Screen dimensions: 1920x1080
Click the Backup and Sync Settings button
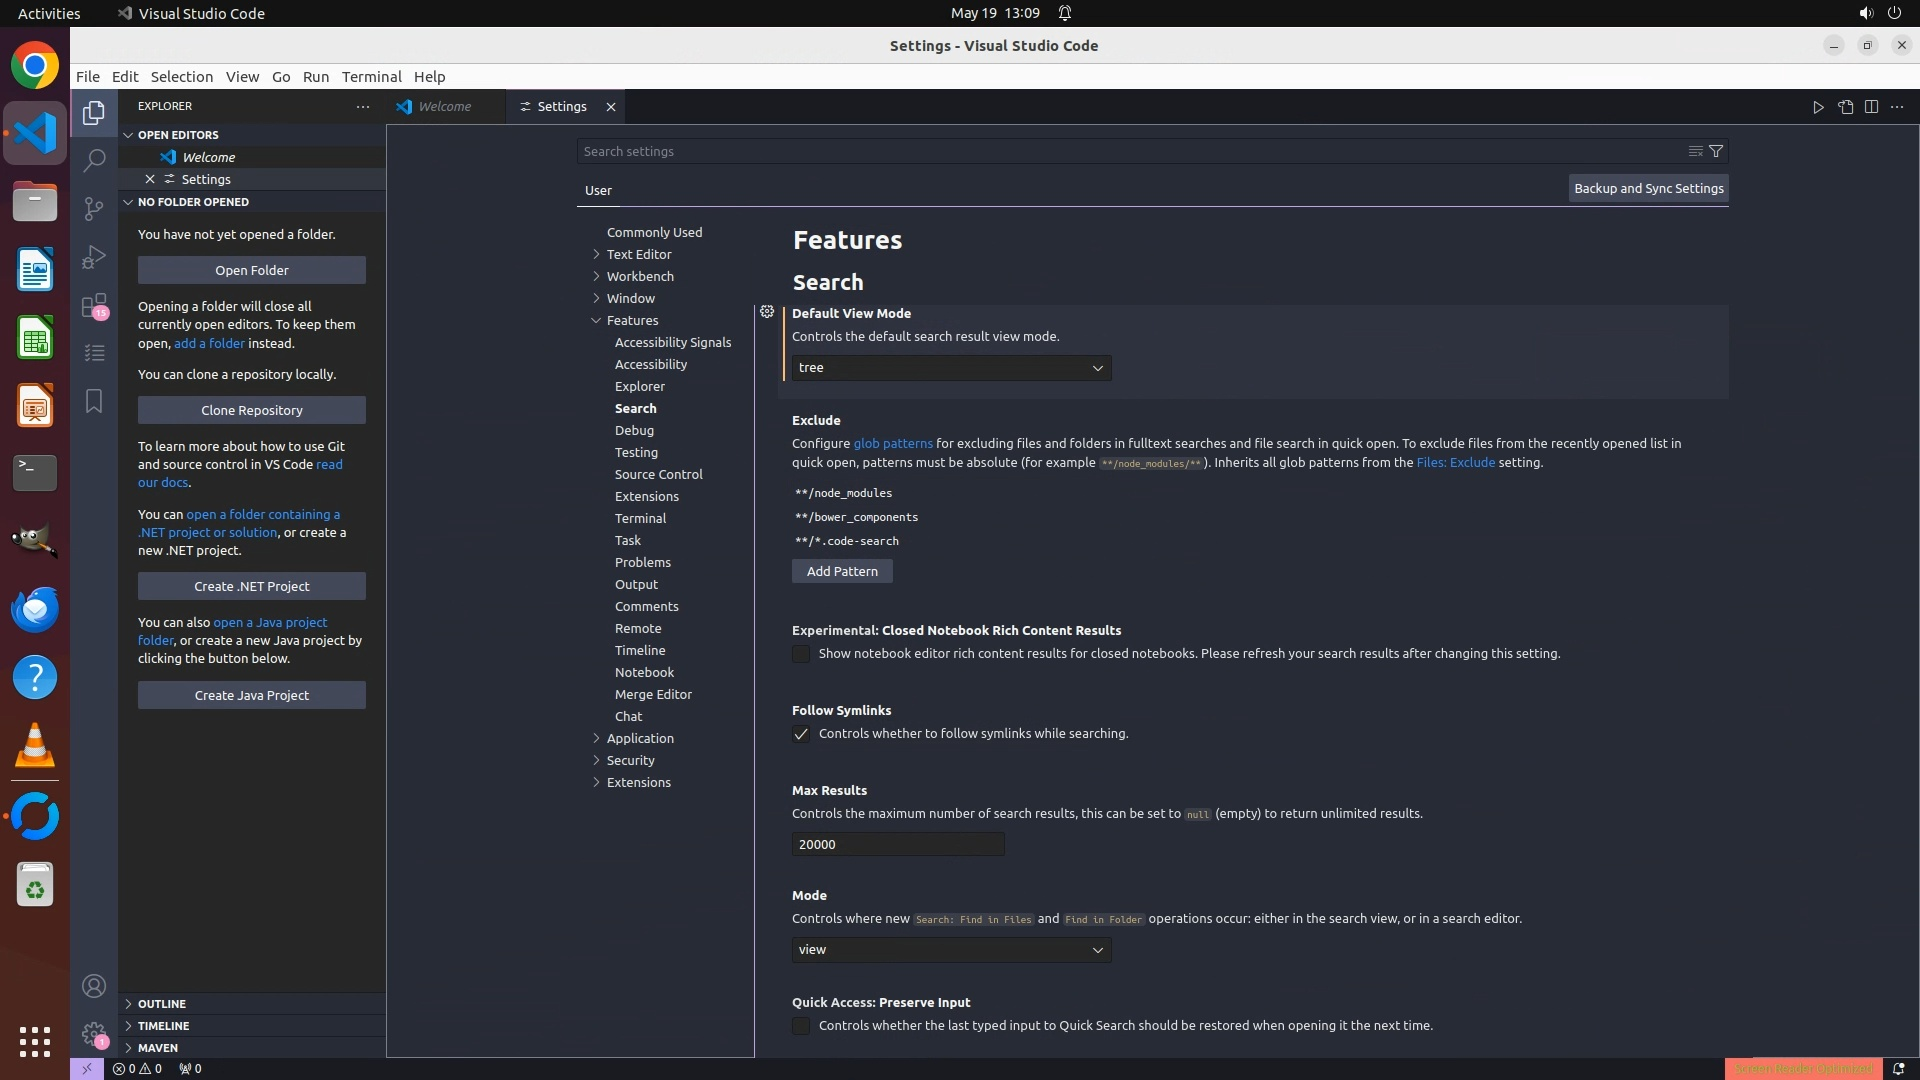click(x=1648, y=188)
